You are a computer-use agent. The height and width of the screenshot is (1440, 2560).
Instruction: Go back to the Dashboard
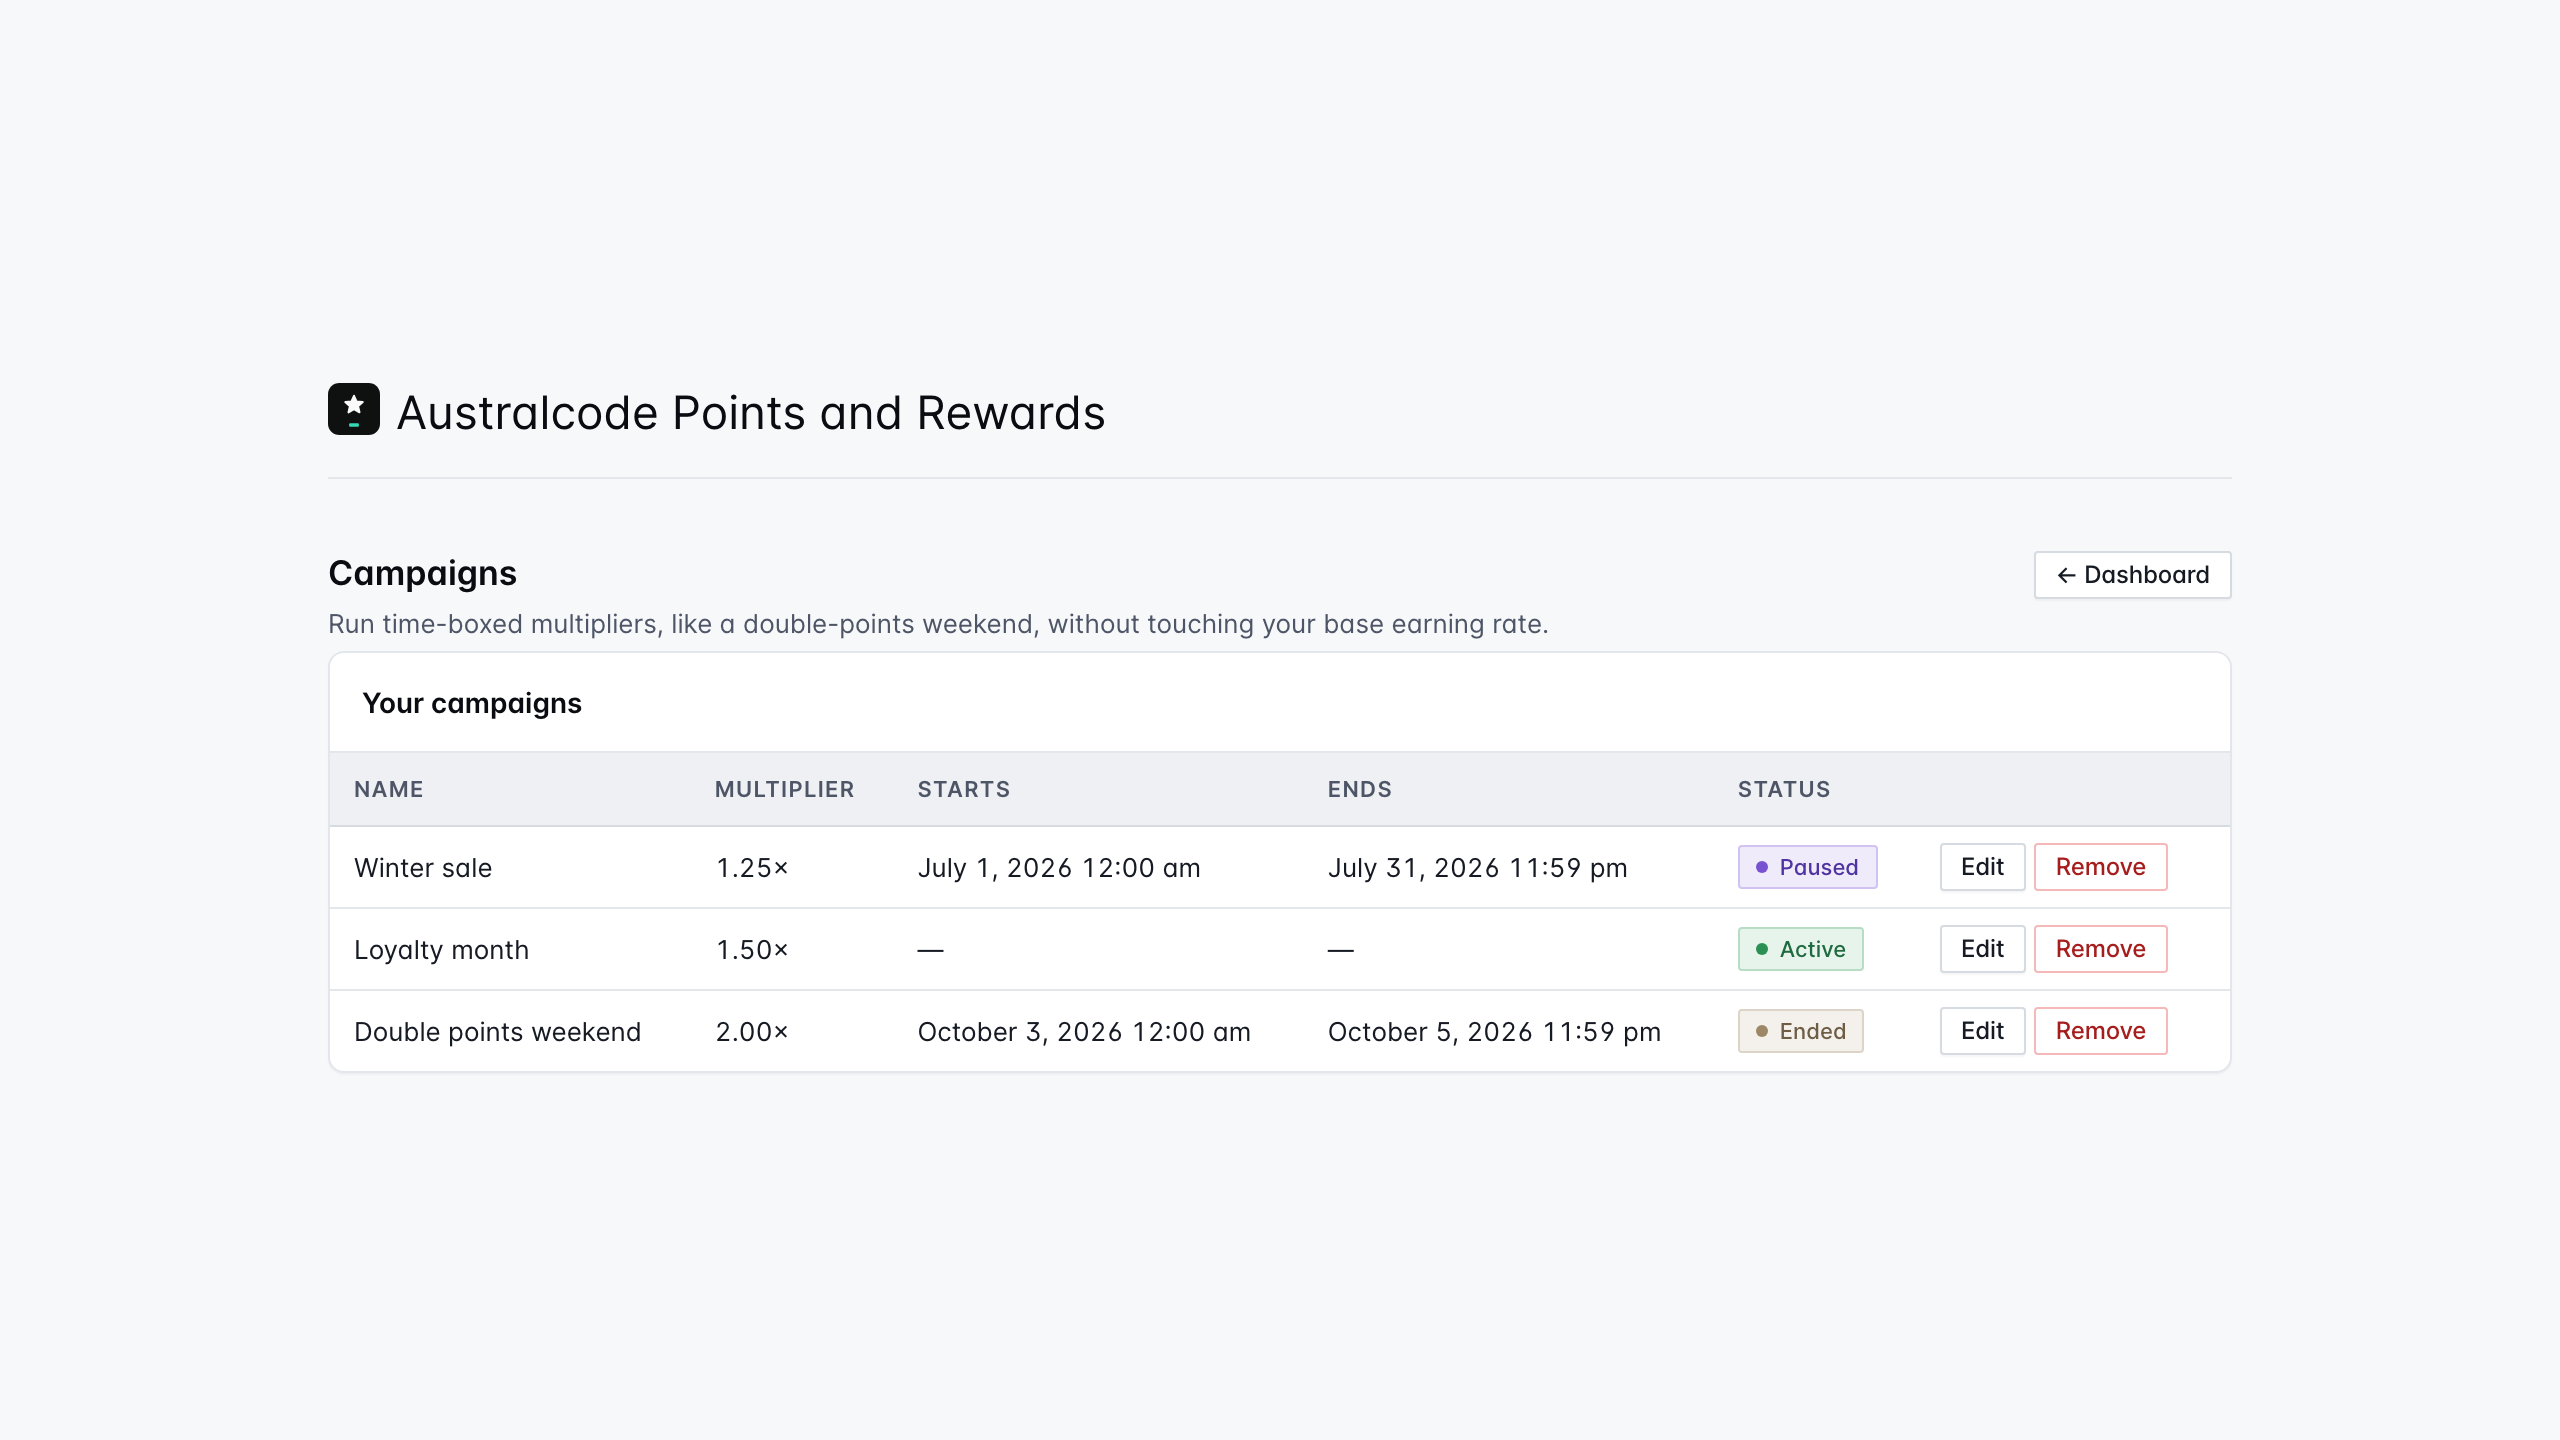2132,575
